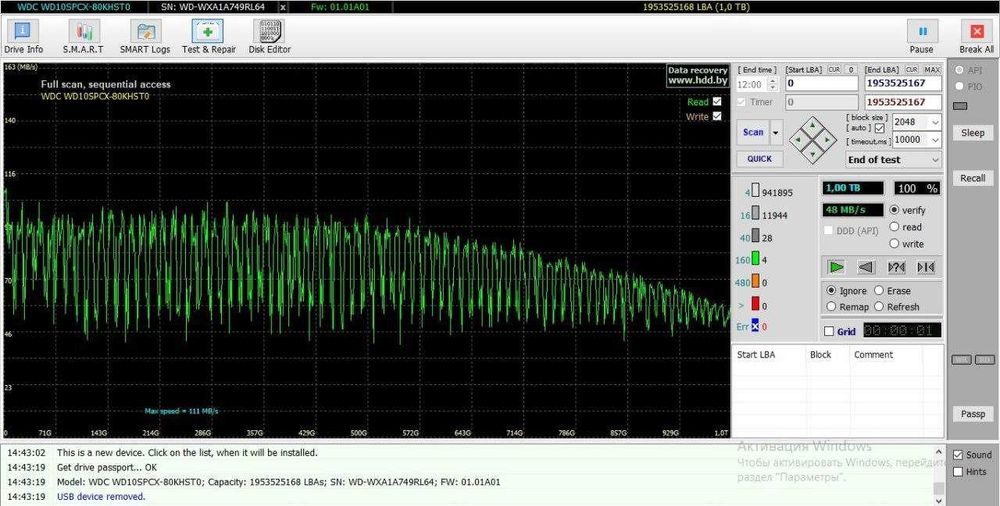Viewport: 1000px width, 506px height.
Task: Open the Drive Info panel
Action: pos(23,37)
